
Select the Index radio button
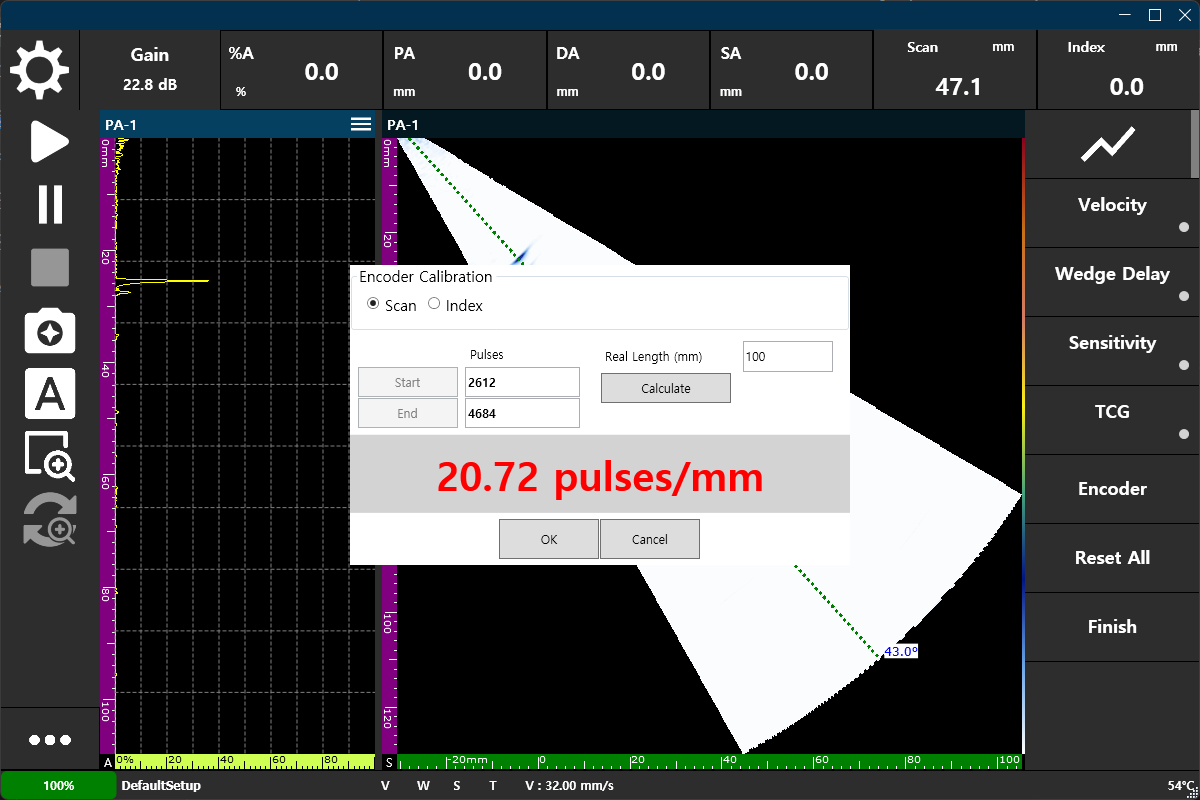[434, 304]
